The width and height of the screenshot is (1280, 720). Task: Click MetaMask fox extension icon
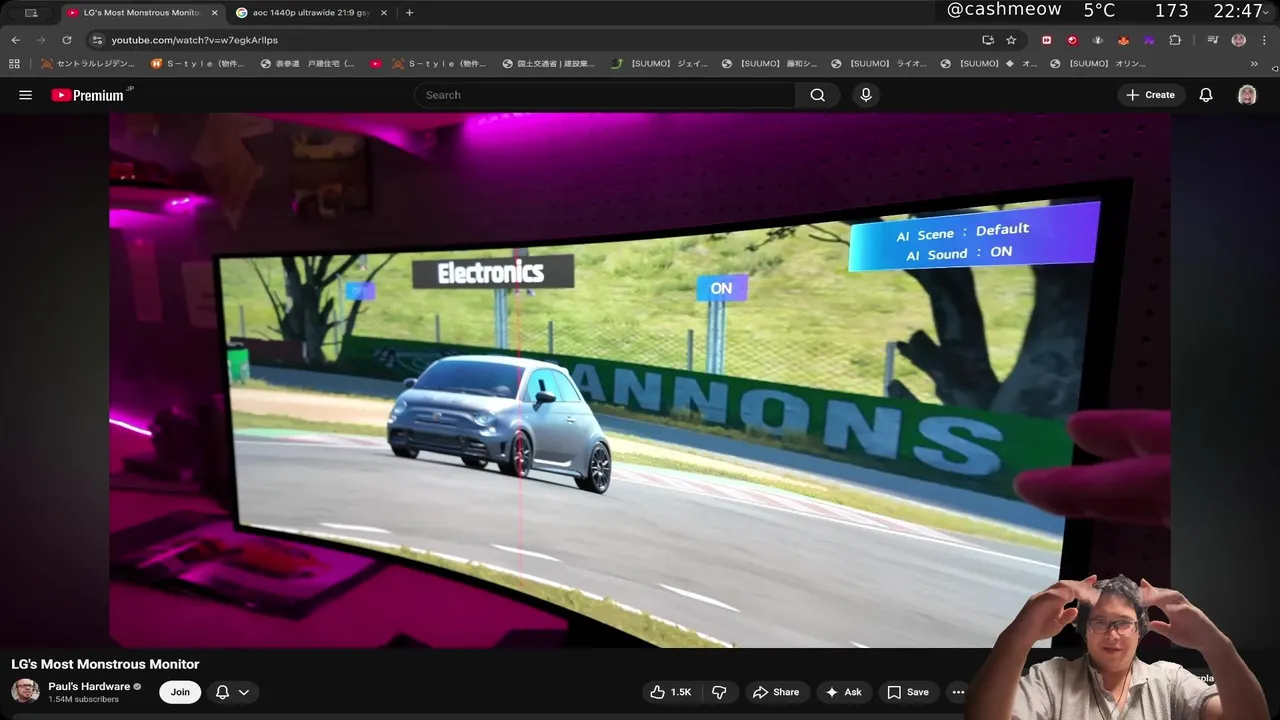pyautogui.click(x=1123, y=40)
